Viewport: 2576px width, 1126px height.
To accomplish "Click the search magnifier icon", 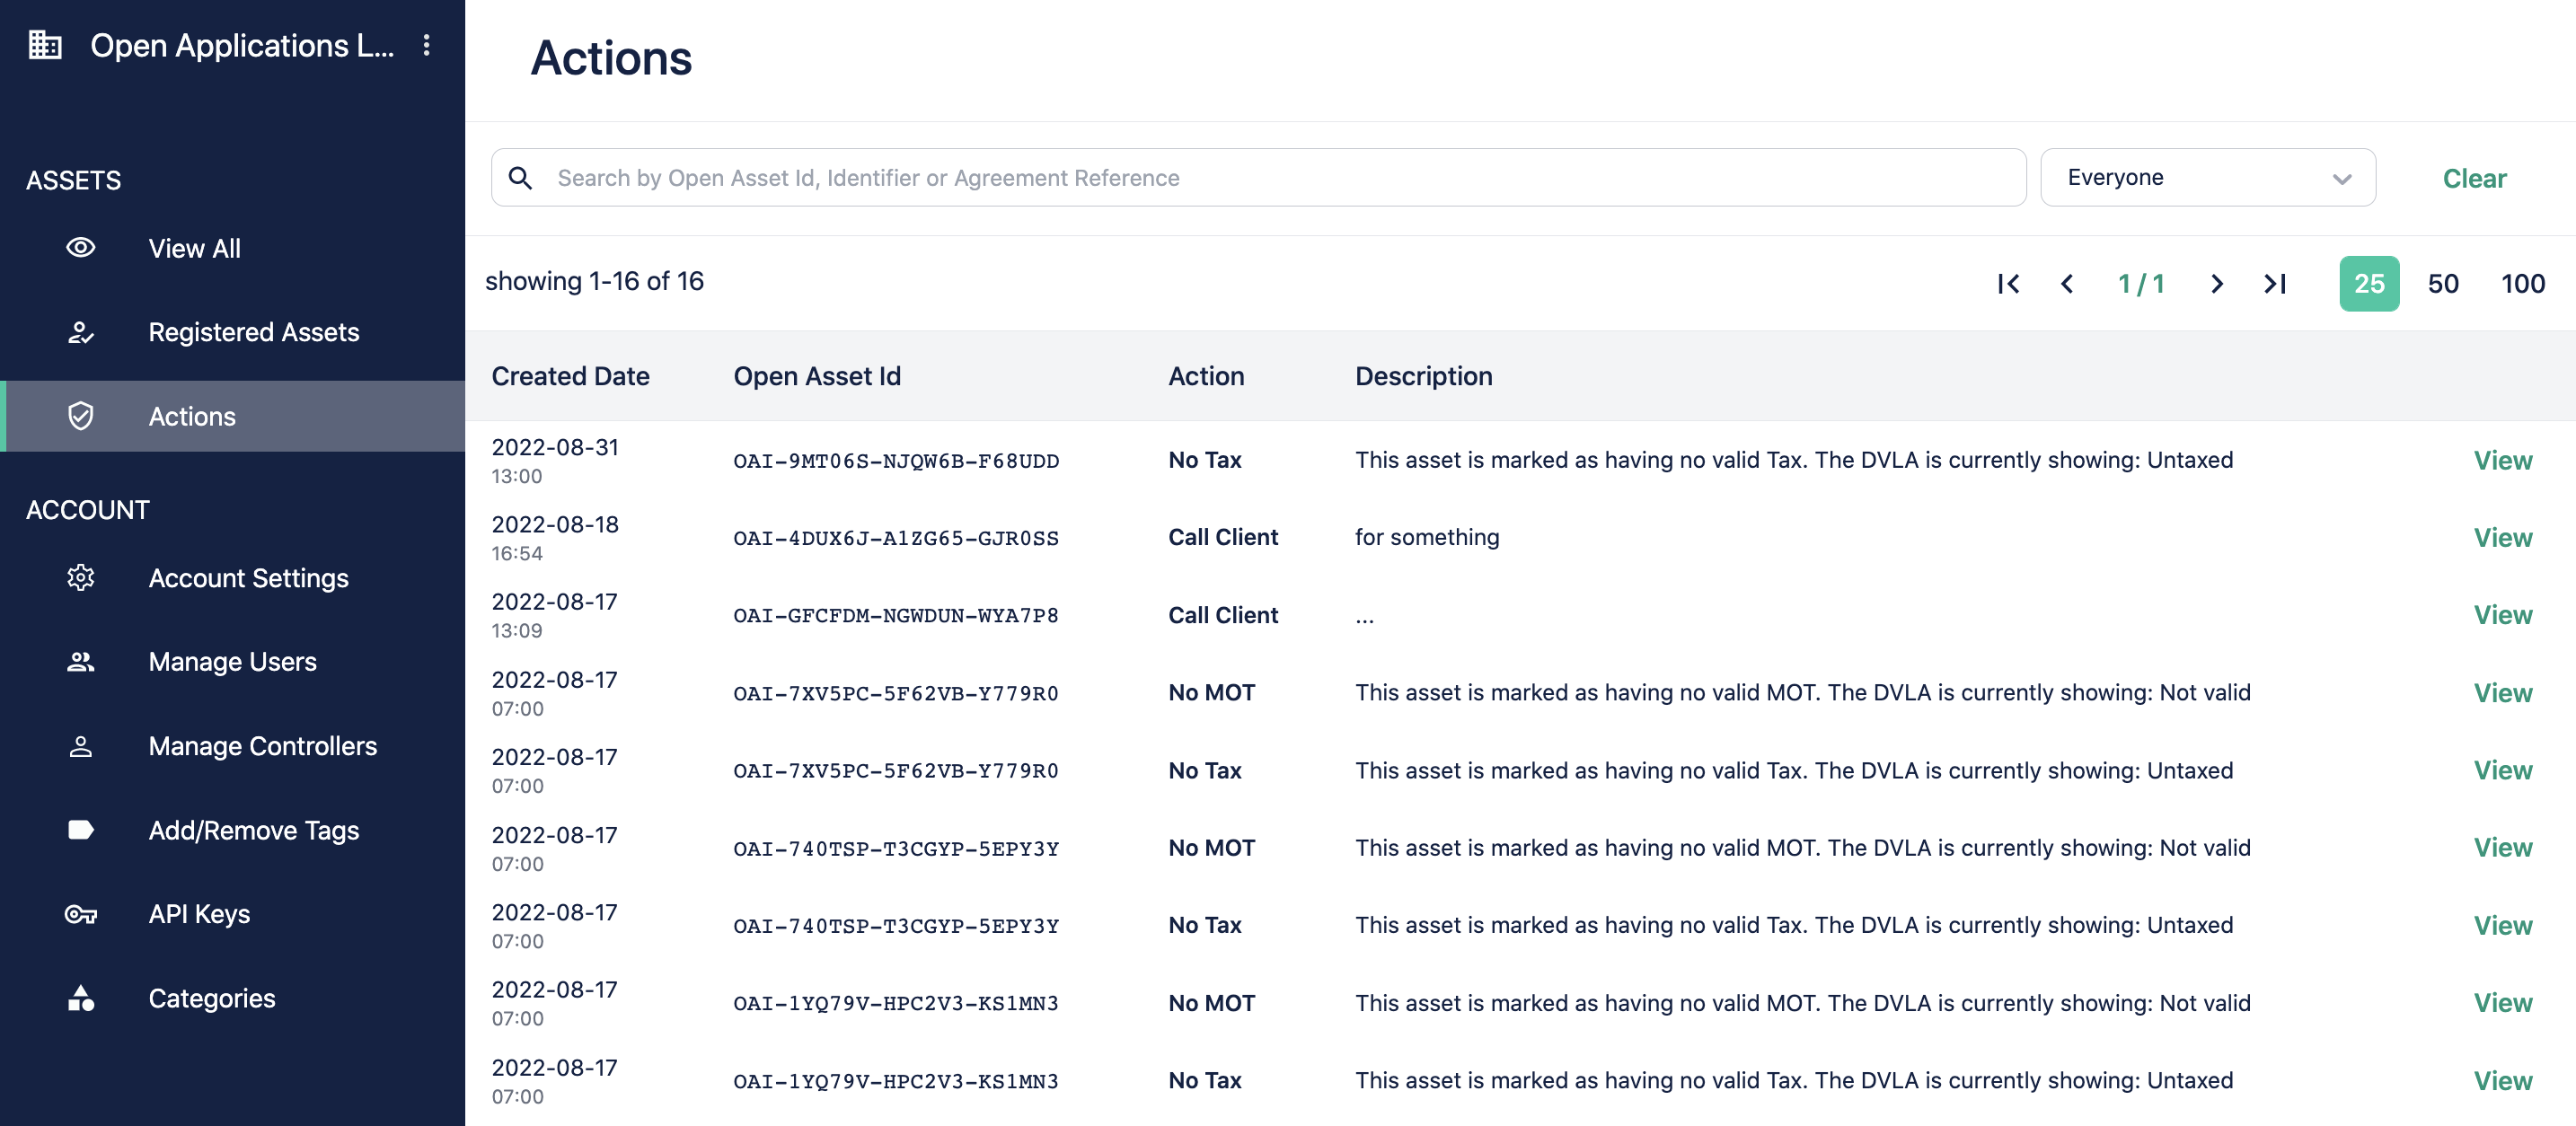I will point(520,178).
